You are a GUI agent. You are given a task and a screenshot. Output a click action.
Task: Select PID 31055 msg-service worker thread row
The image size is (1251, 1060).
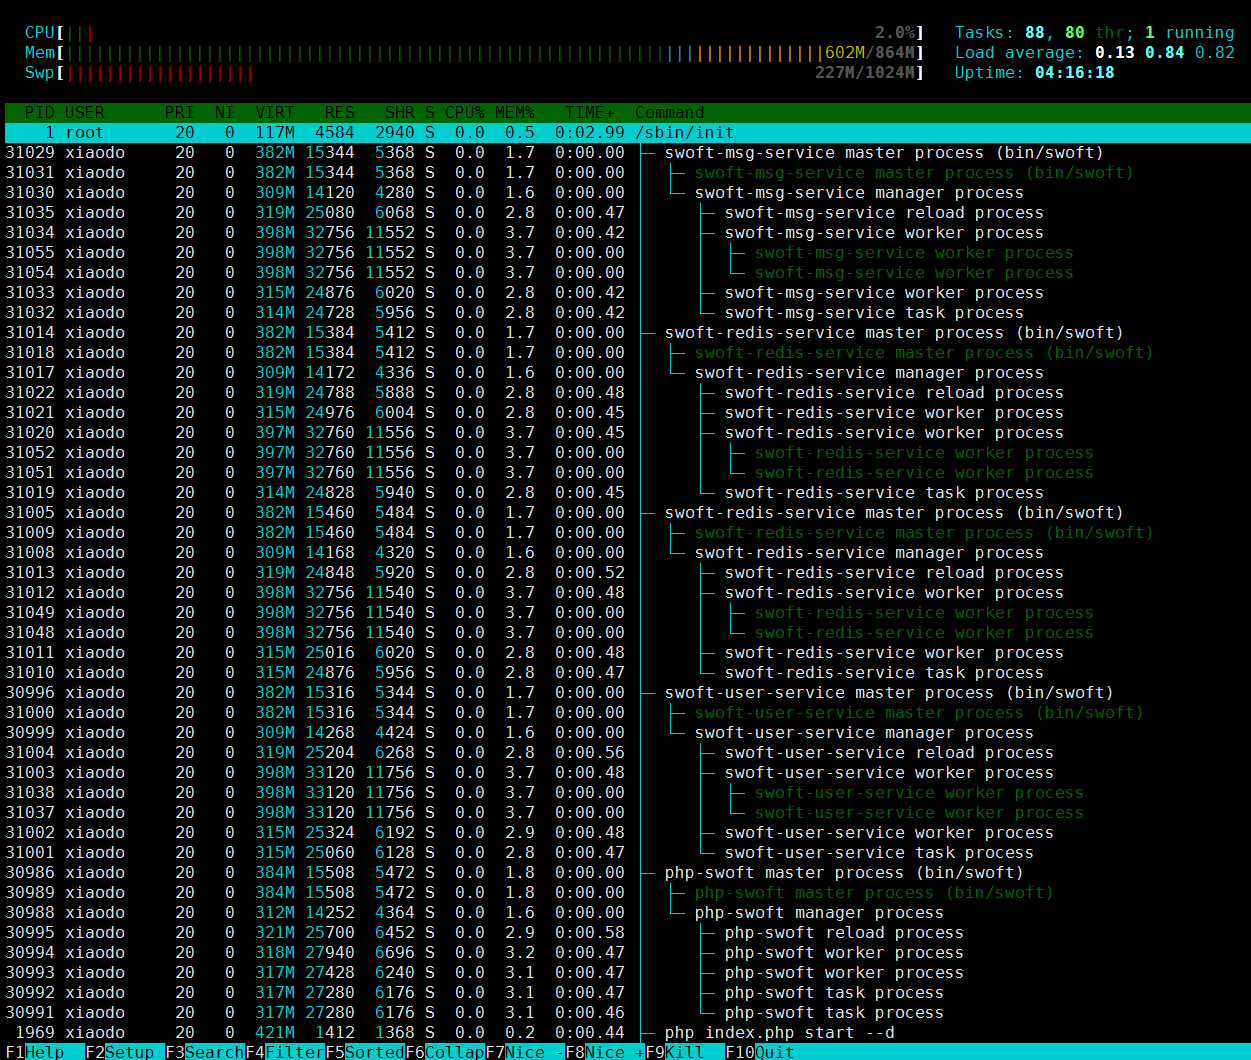coord(627,252)
